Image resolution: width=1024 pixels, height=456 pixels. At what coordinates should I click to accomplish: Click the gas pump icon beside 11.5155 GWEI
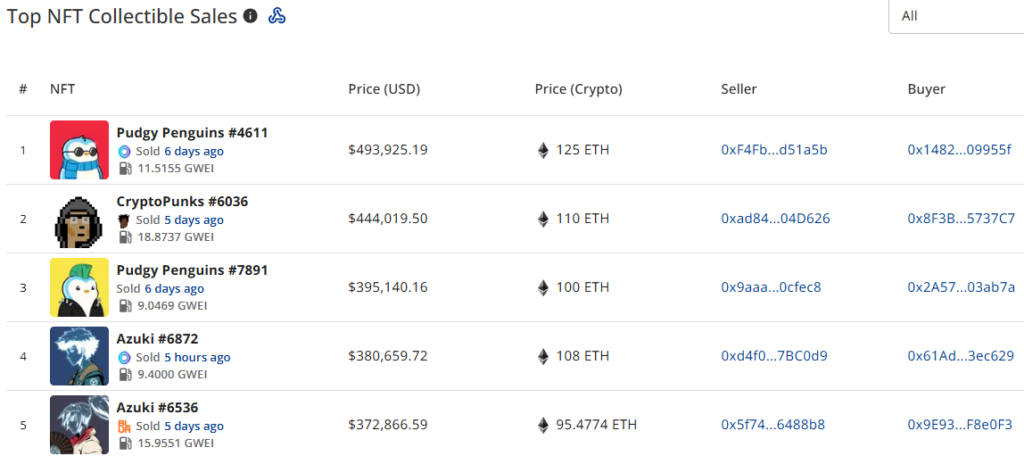[x=125, y=168]
